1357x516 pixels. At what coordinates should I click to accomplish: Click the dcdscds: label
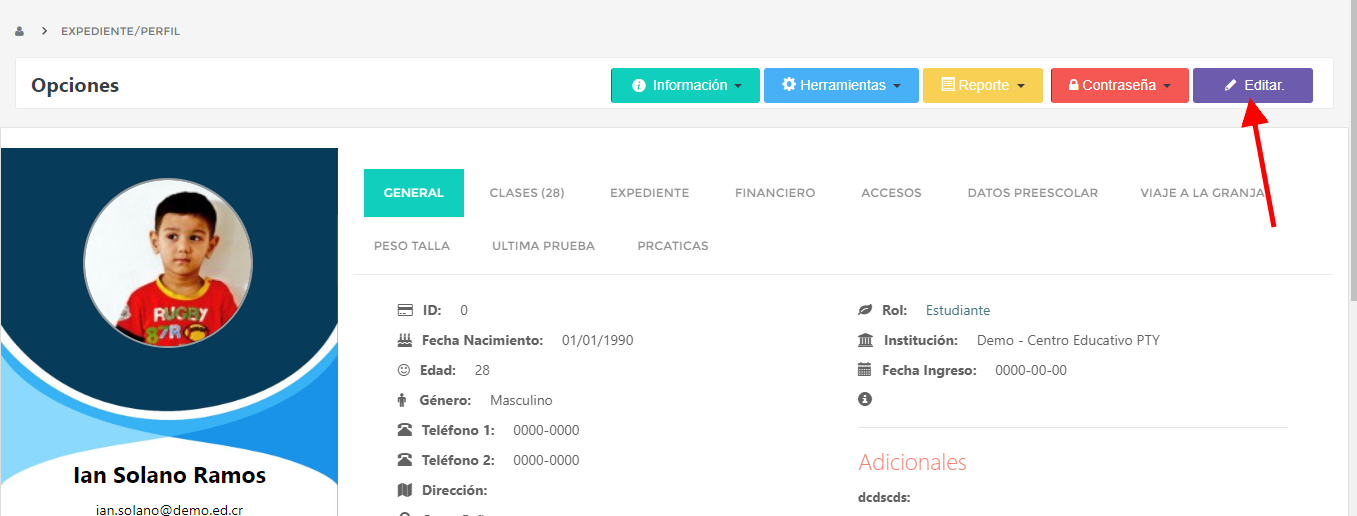point(884,497)
